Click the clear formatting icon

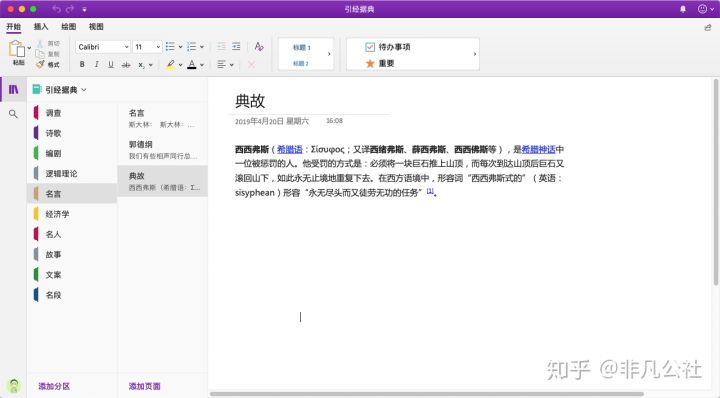pos(259,46)
